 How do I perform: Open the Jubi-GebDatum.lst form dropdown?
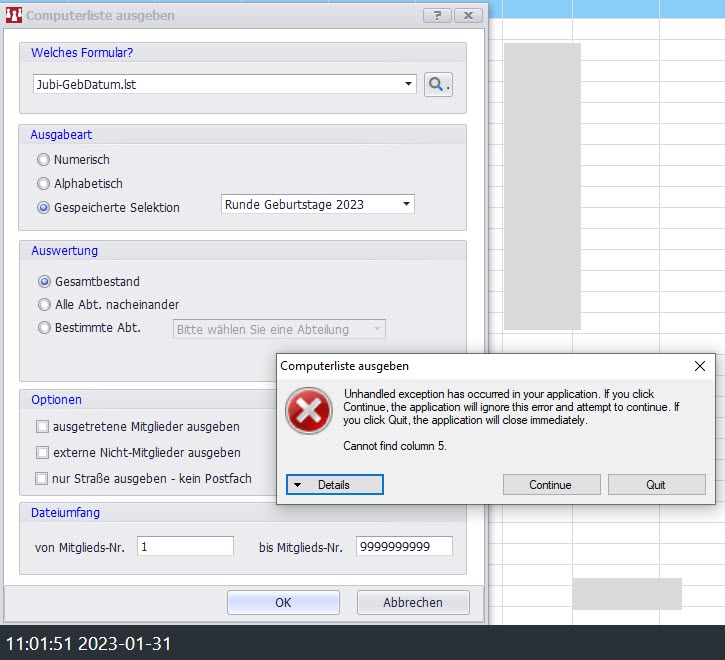pyautogui.click(x=409, y=85)
